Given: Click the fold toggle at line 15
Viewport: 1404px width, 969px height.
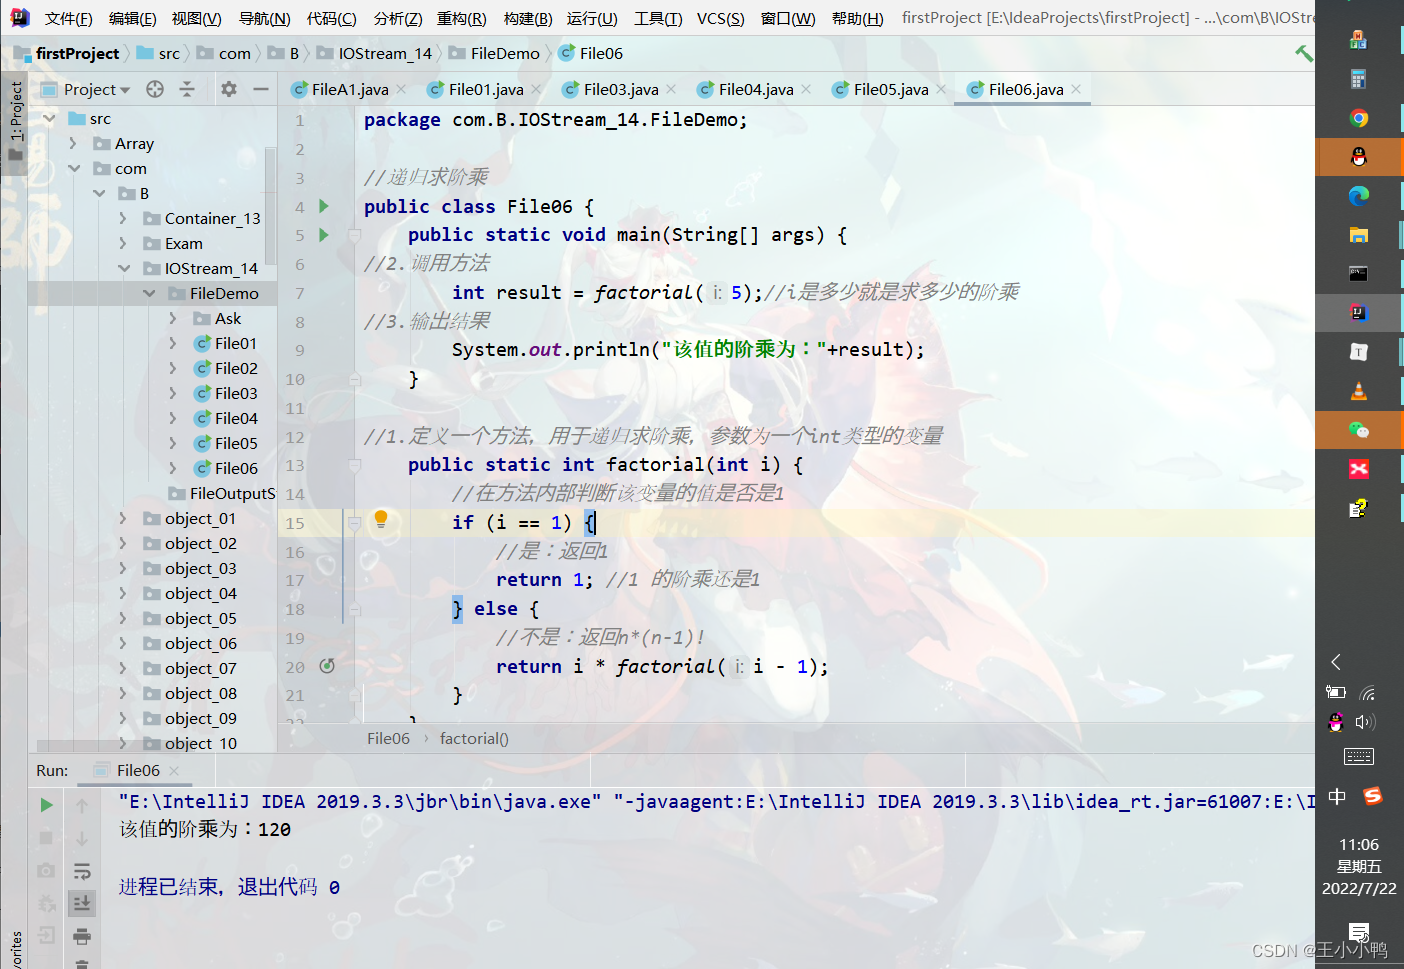Looking at the screenshot, I should tap(354, 522).
